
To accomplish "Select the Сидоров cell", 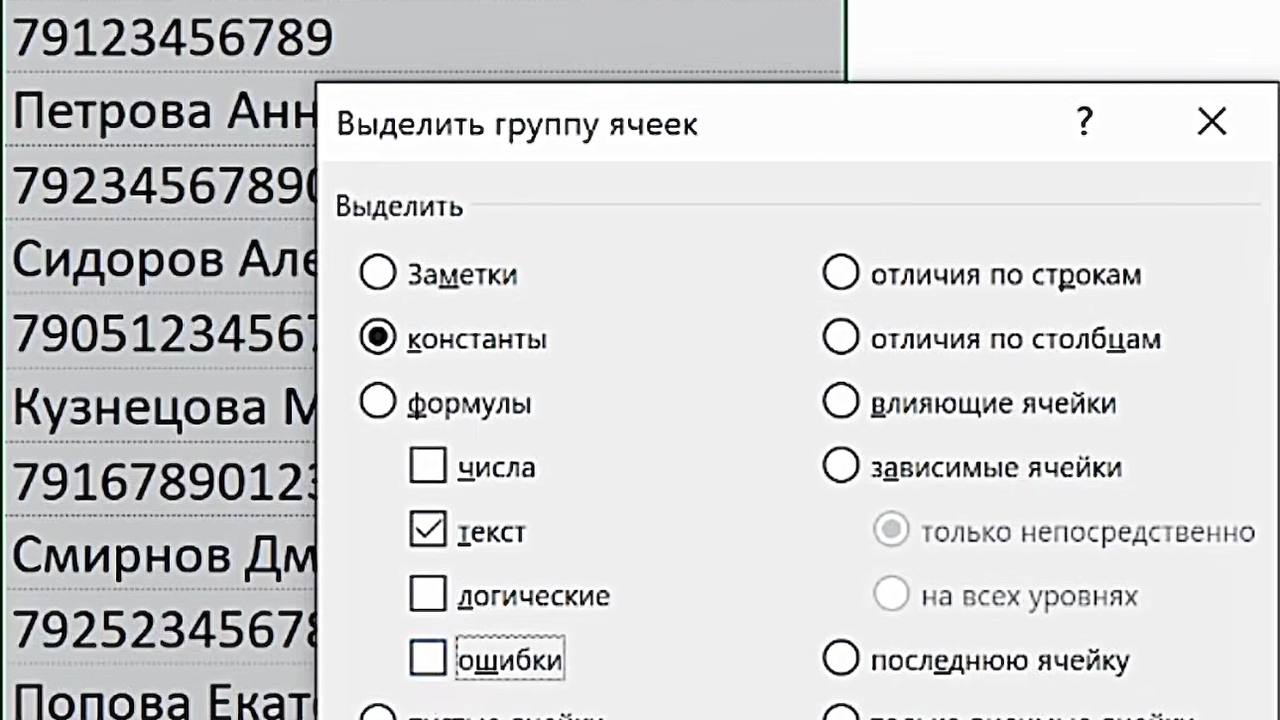I will tap(160, 260).
